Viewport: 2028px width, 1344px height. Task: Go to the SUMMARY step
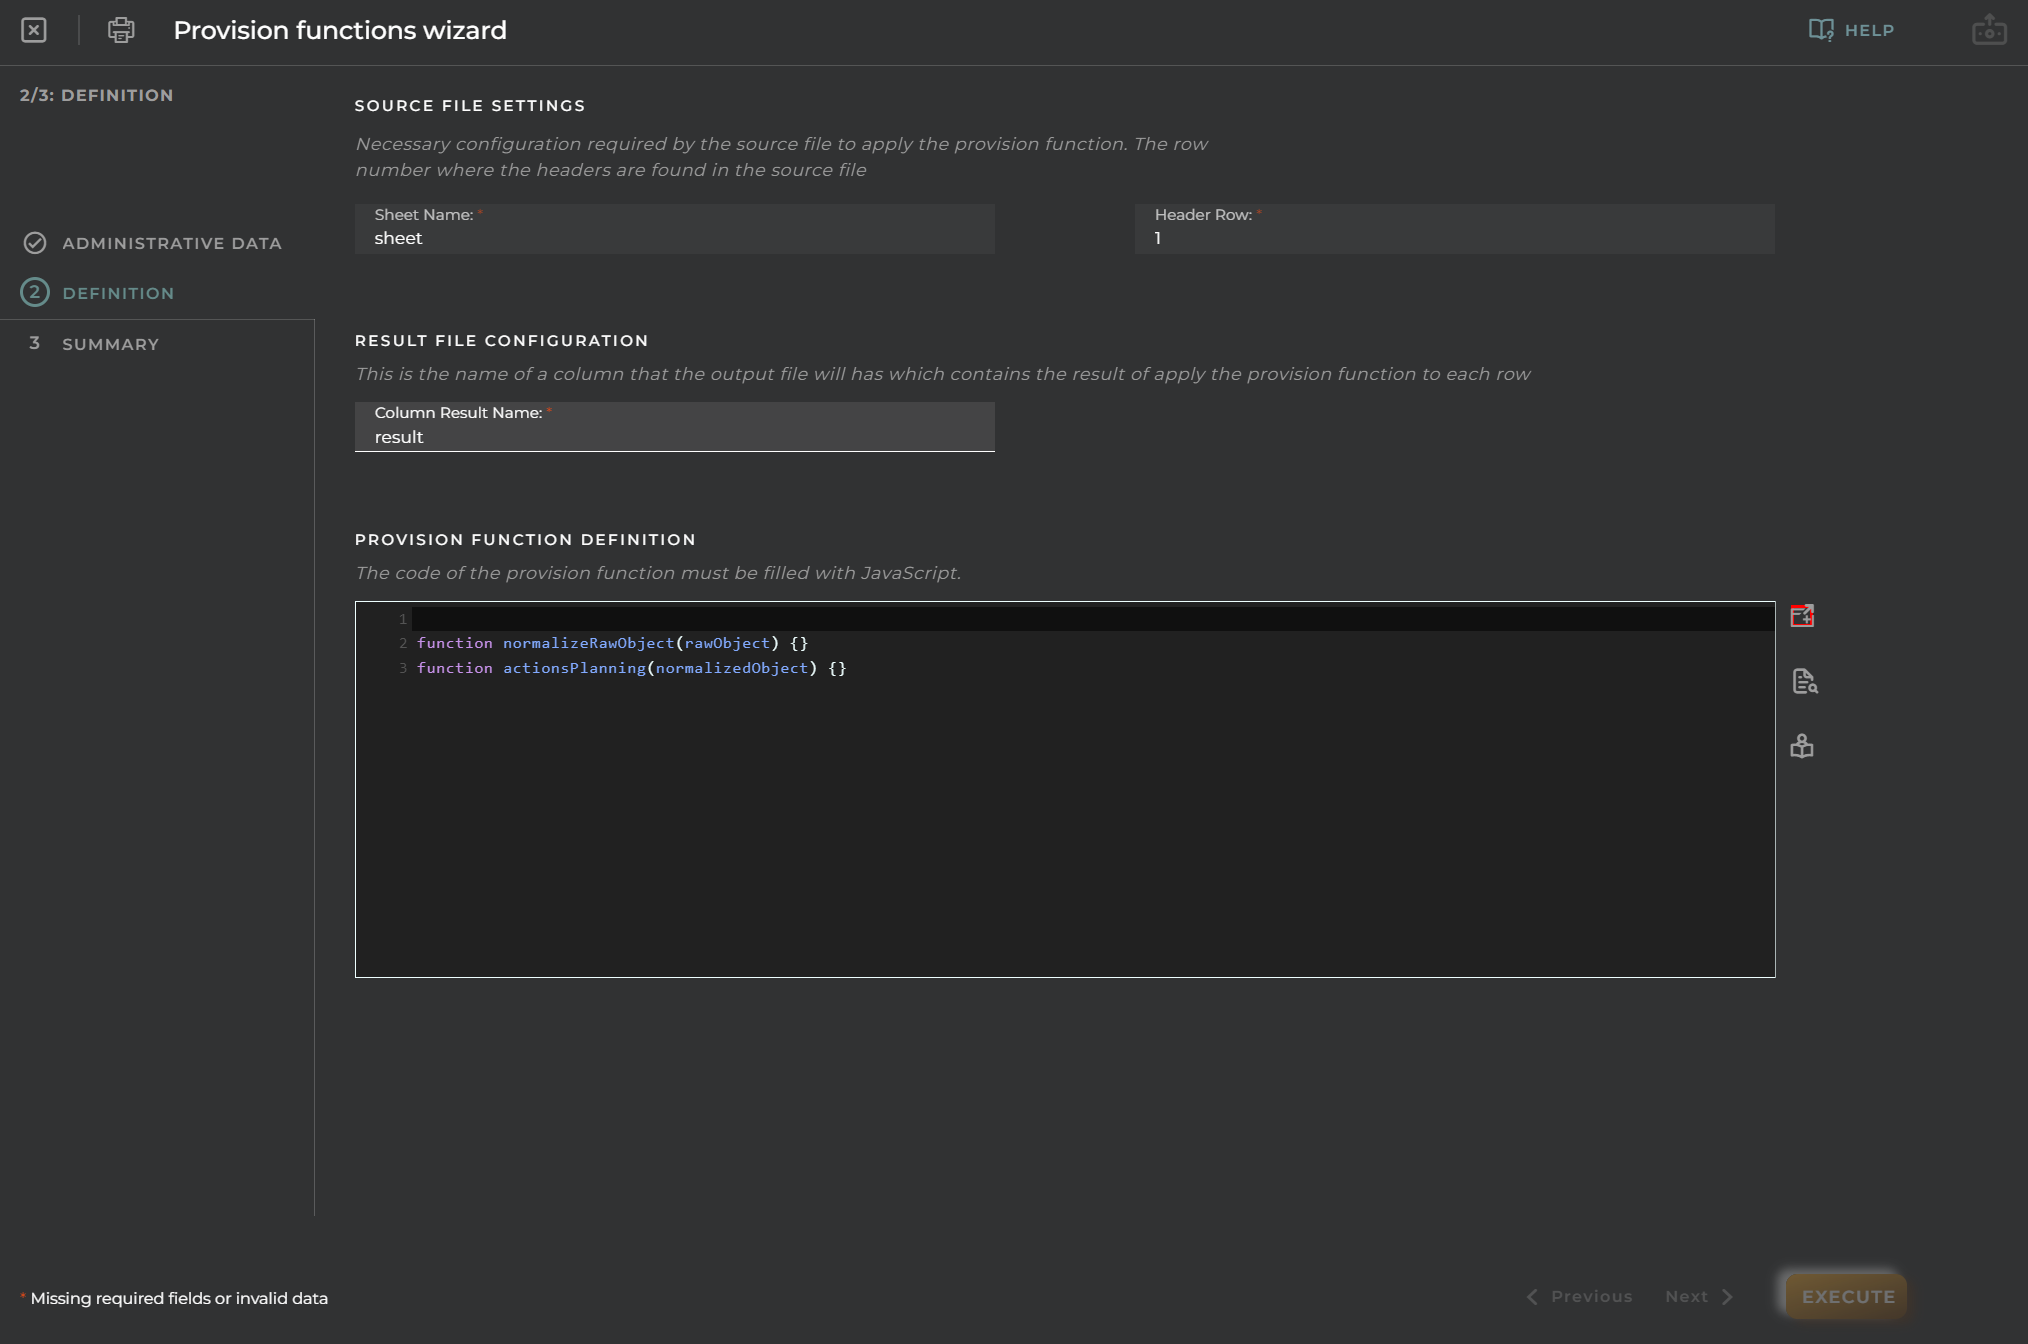110,344
